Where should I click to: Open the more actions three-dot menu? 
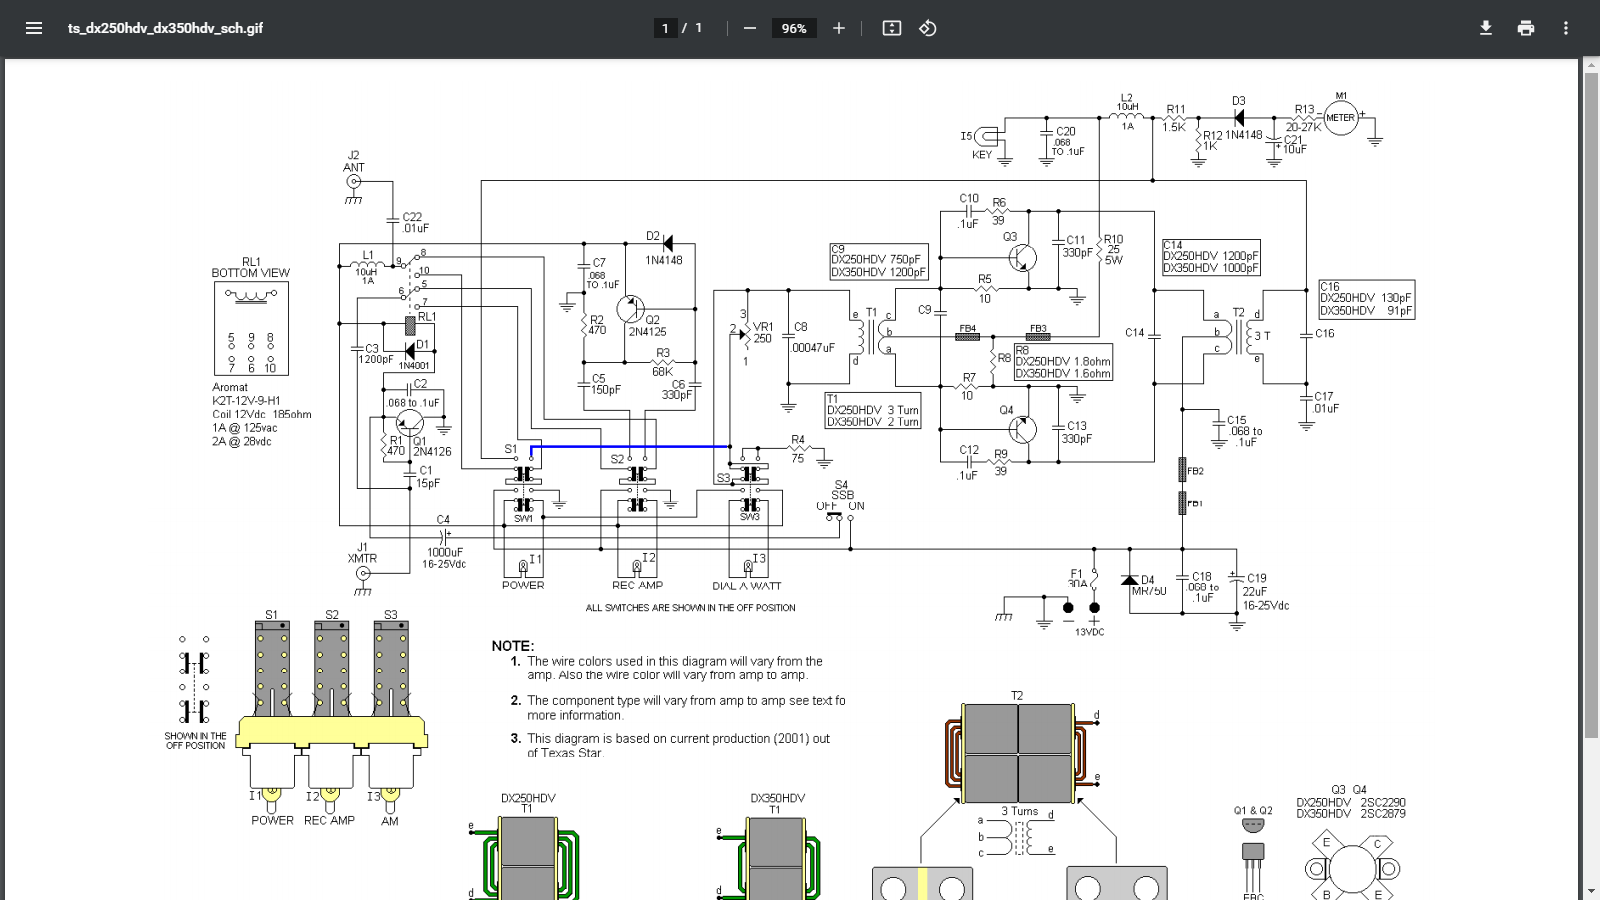1566,28
